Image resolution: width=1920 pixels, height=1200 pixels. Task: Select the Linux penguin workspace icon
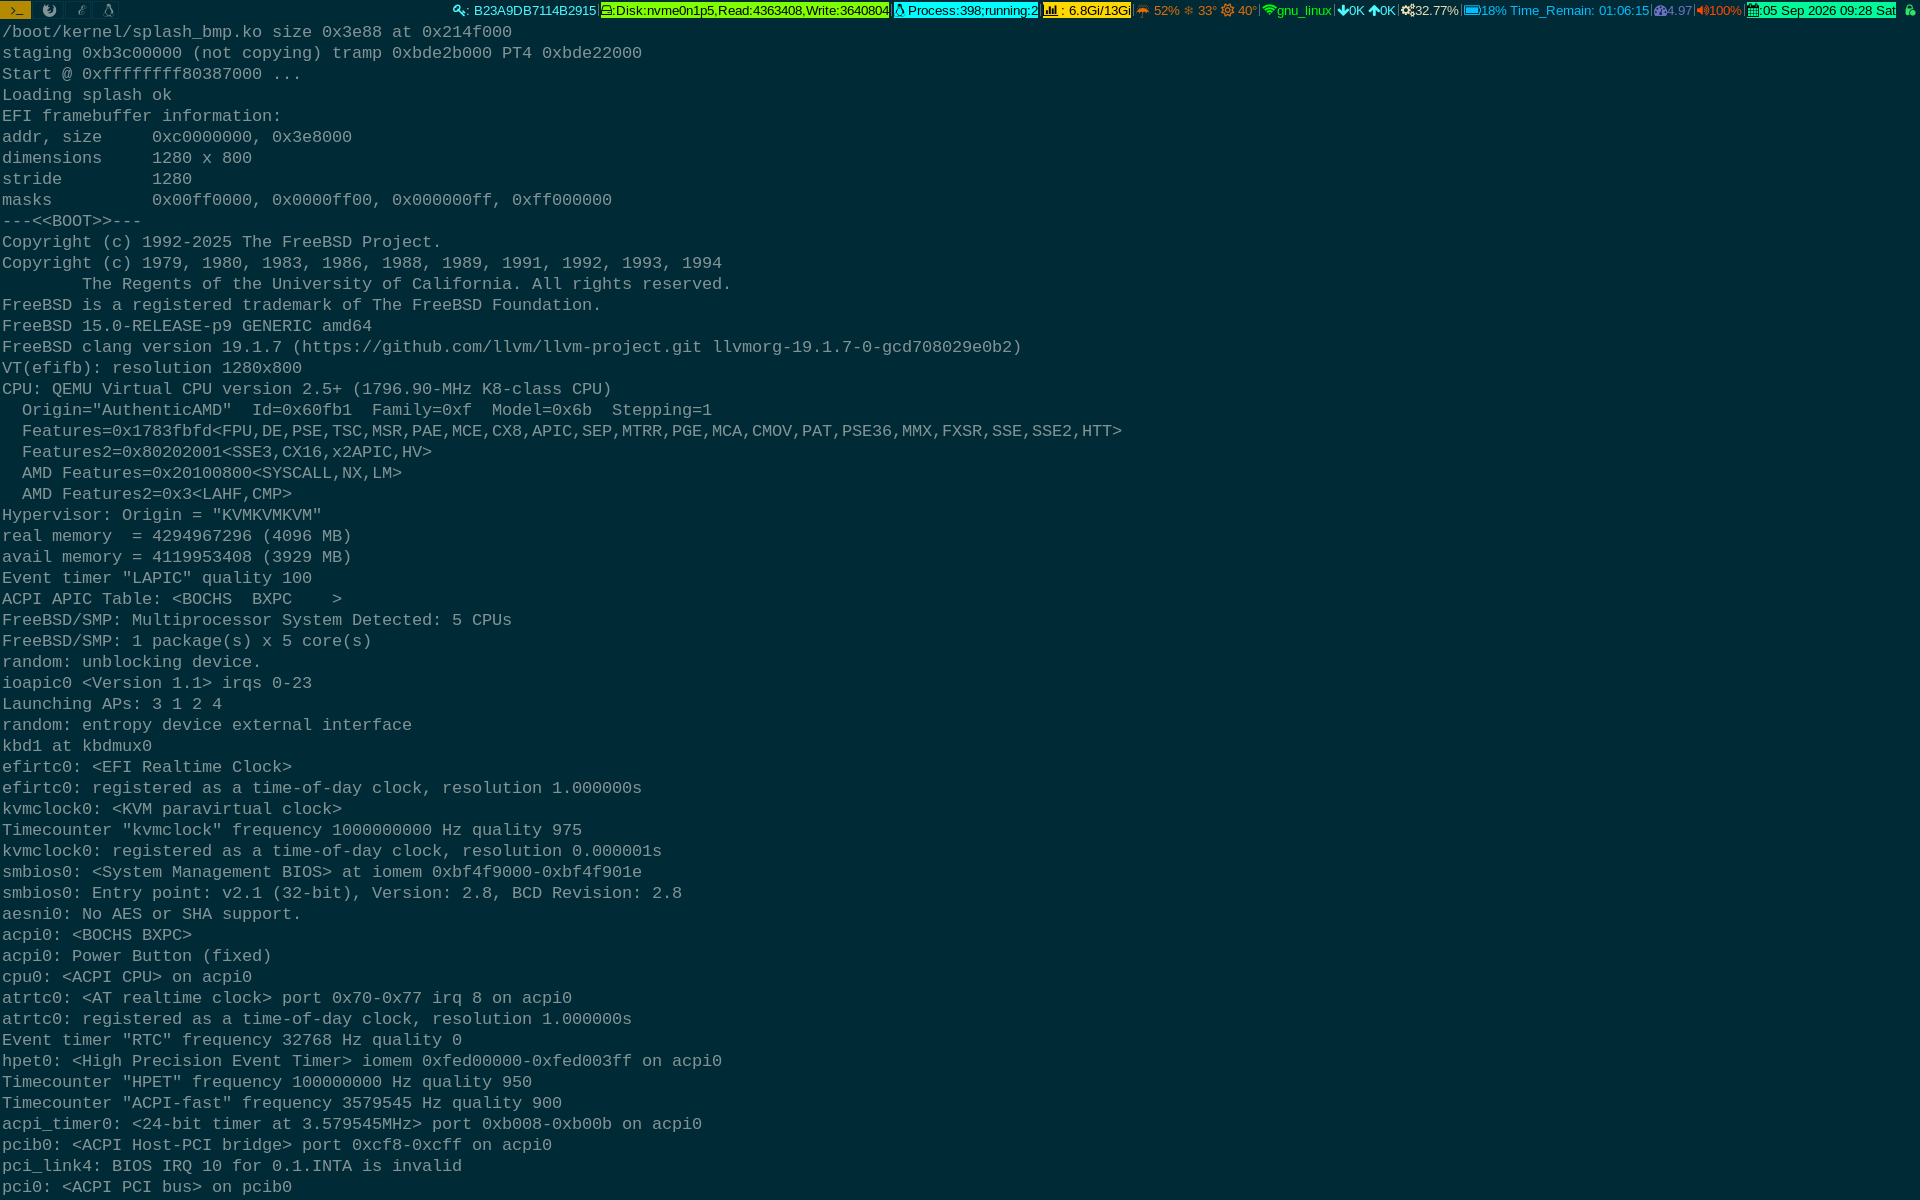[x=109, y=10]
